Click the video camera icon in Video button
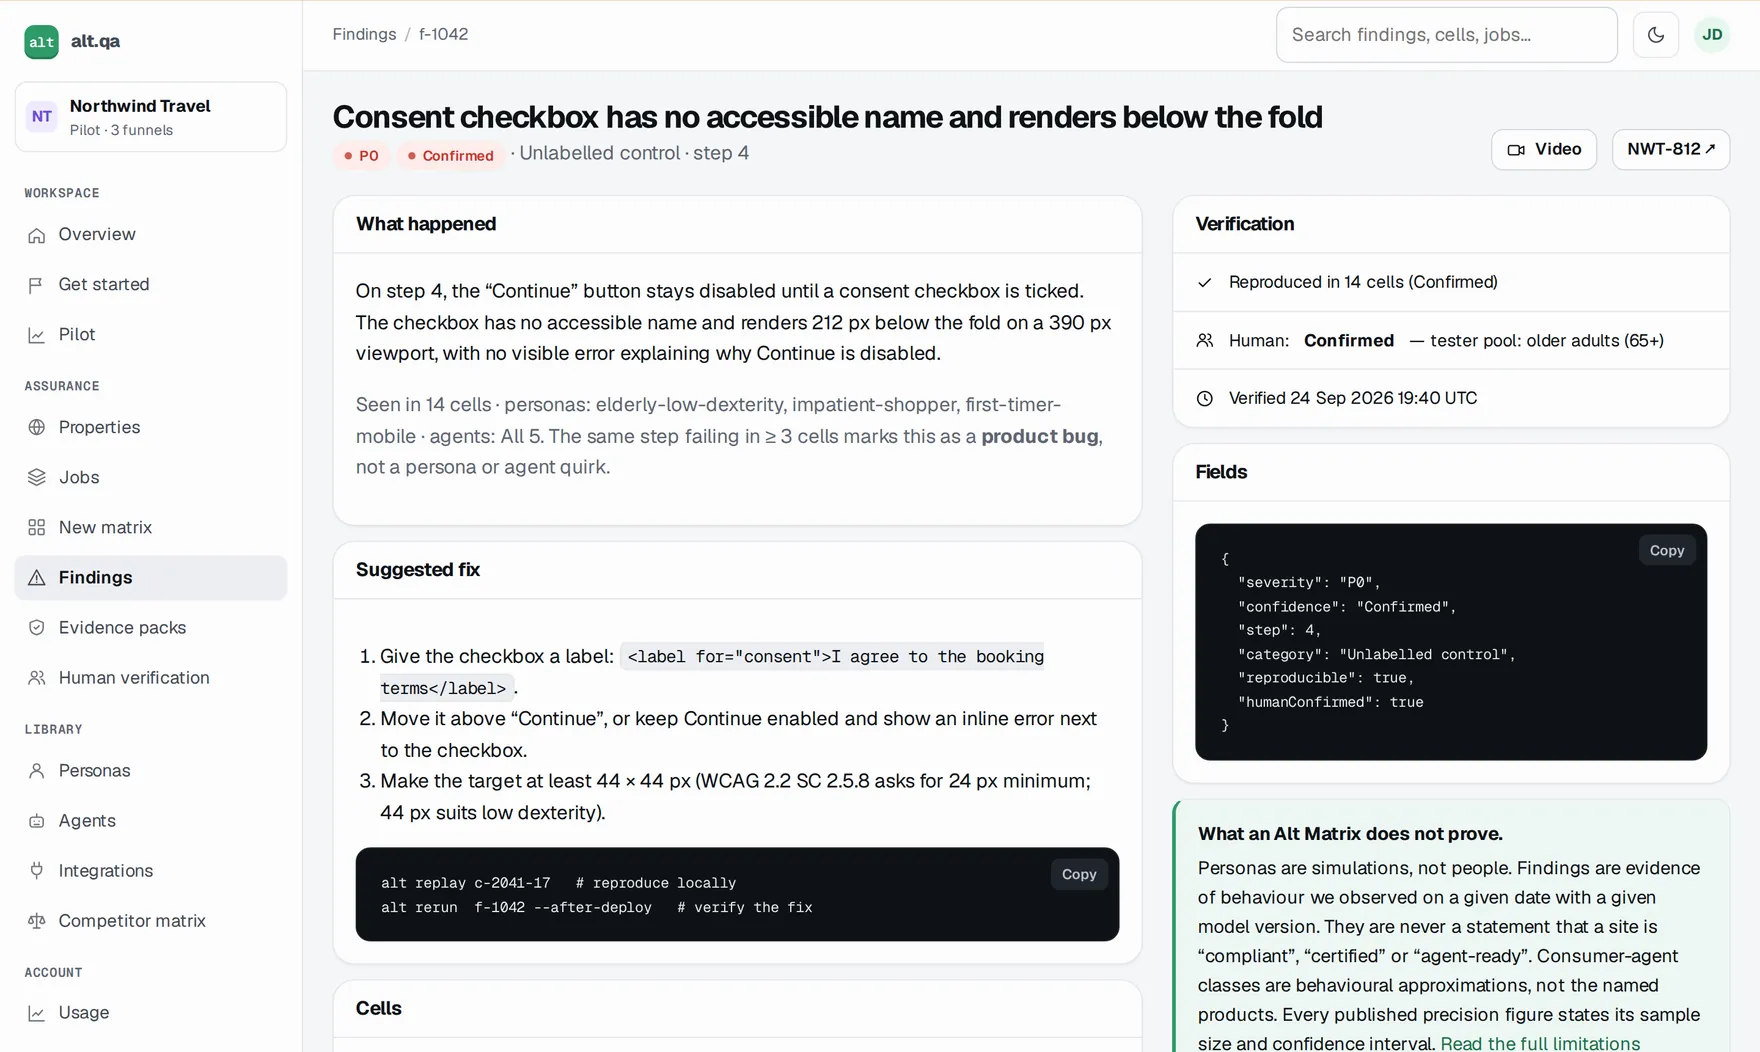The height and width of the screenshot is (1052, 1760). (1516, 150)
